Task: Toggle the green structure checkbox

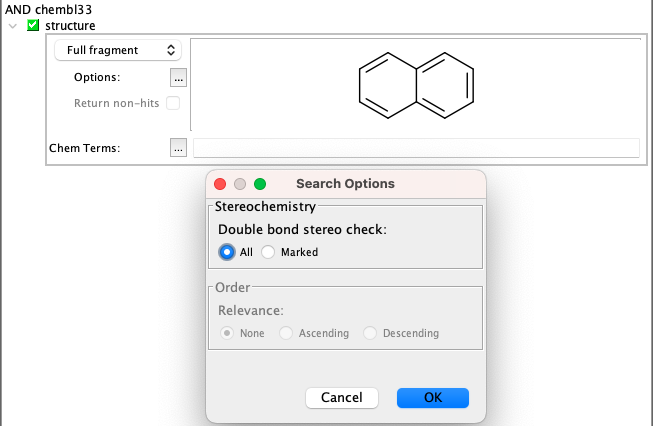Action: point(33,25)
